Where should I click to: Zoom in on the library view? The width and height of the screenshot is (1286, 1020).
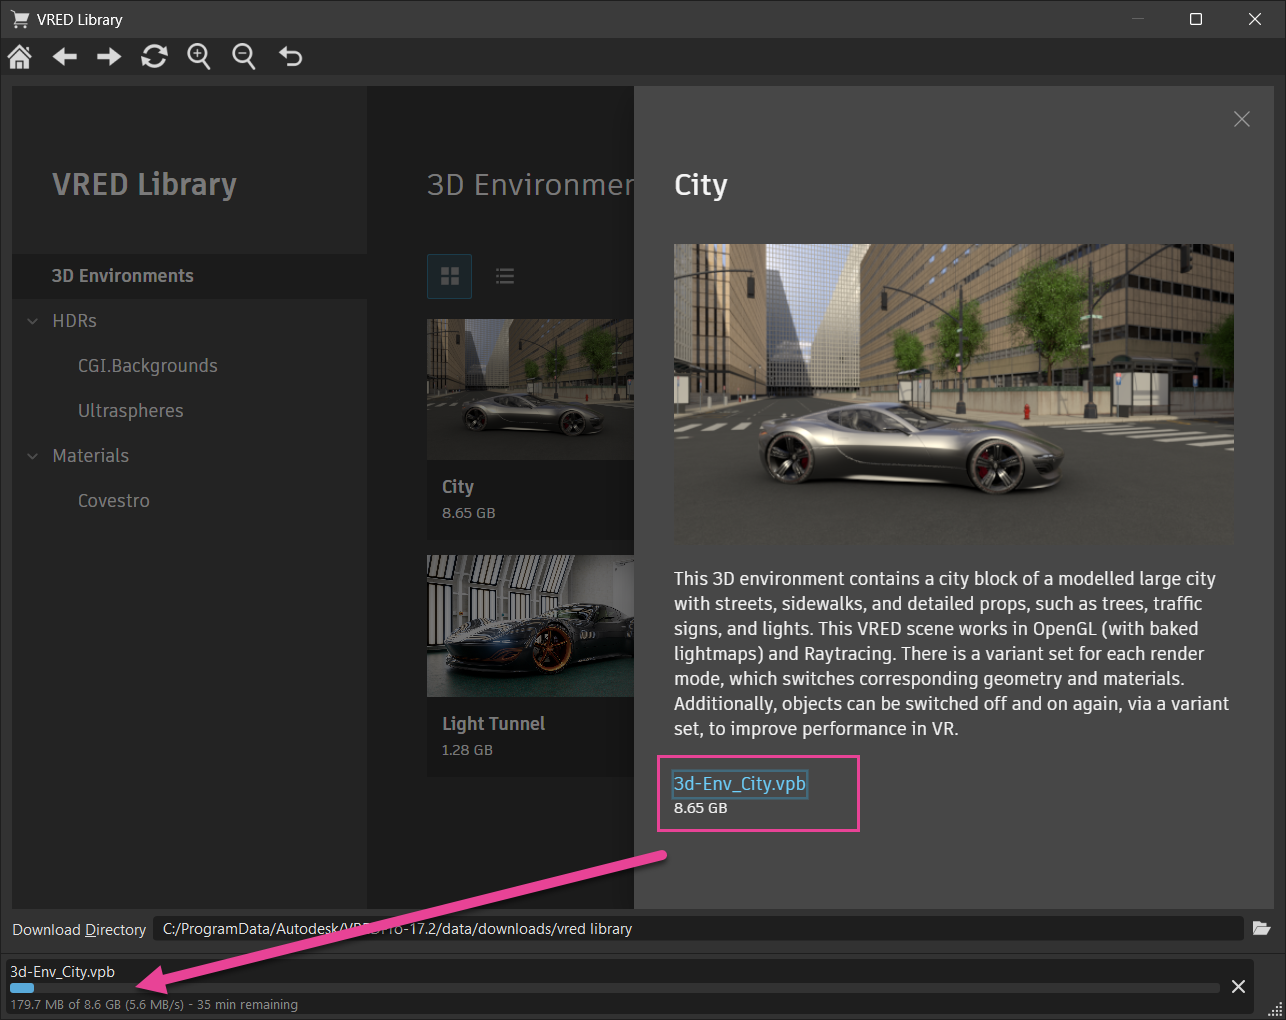click(199, 57)
